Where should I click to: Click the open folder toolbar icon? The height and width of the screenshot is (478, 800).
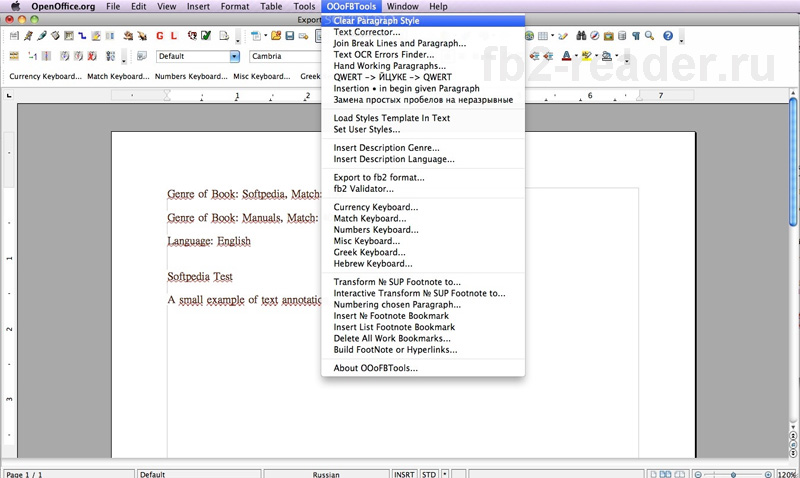click(x=276, y=36)
